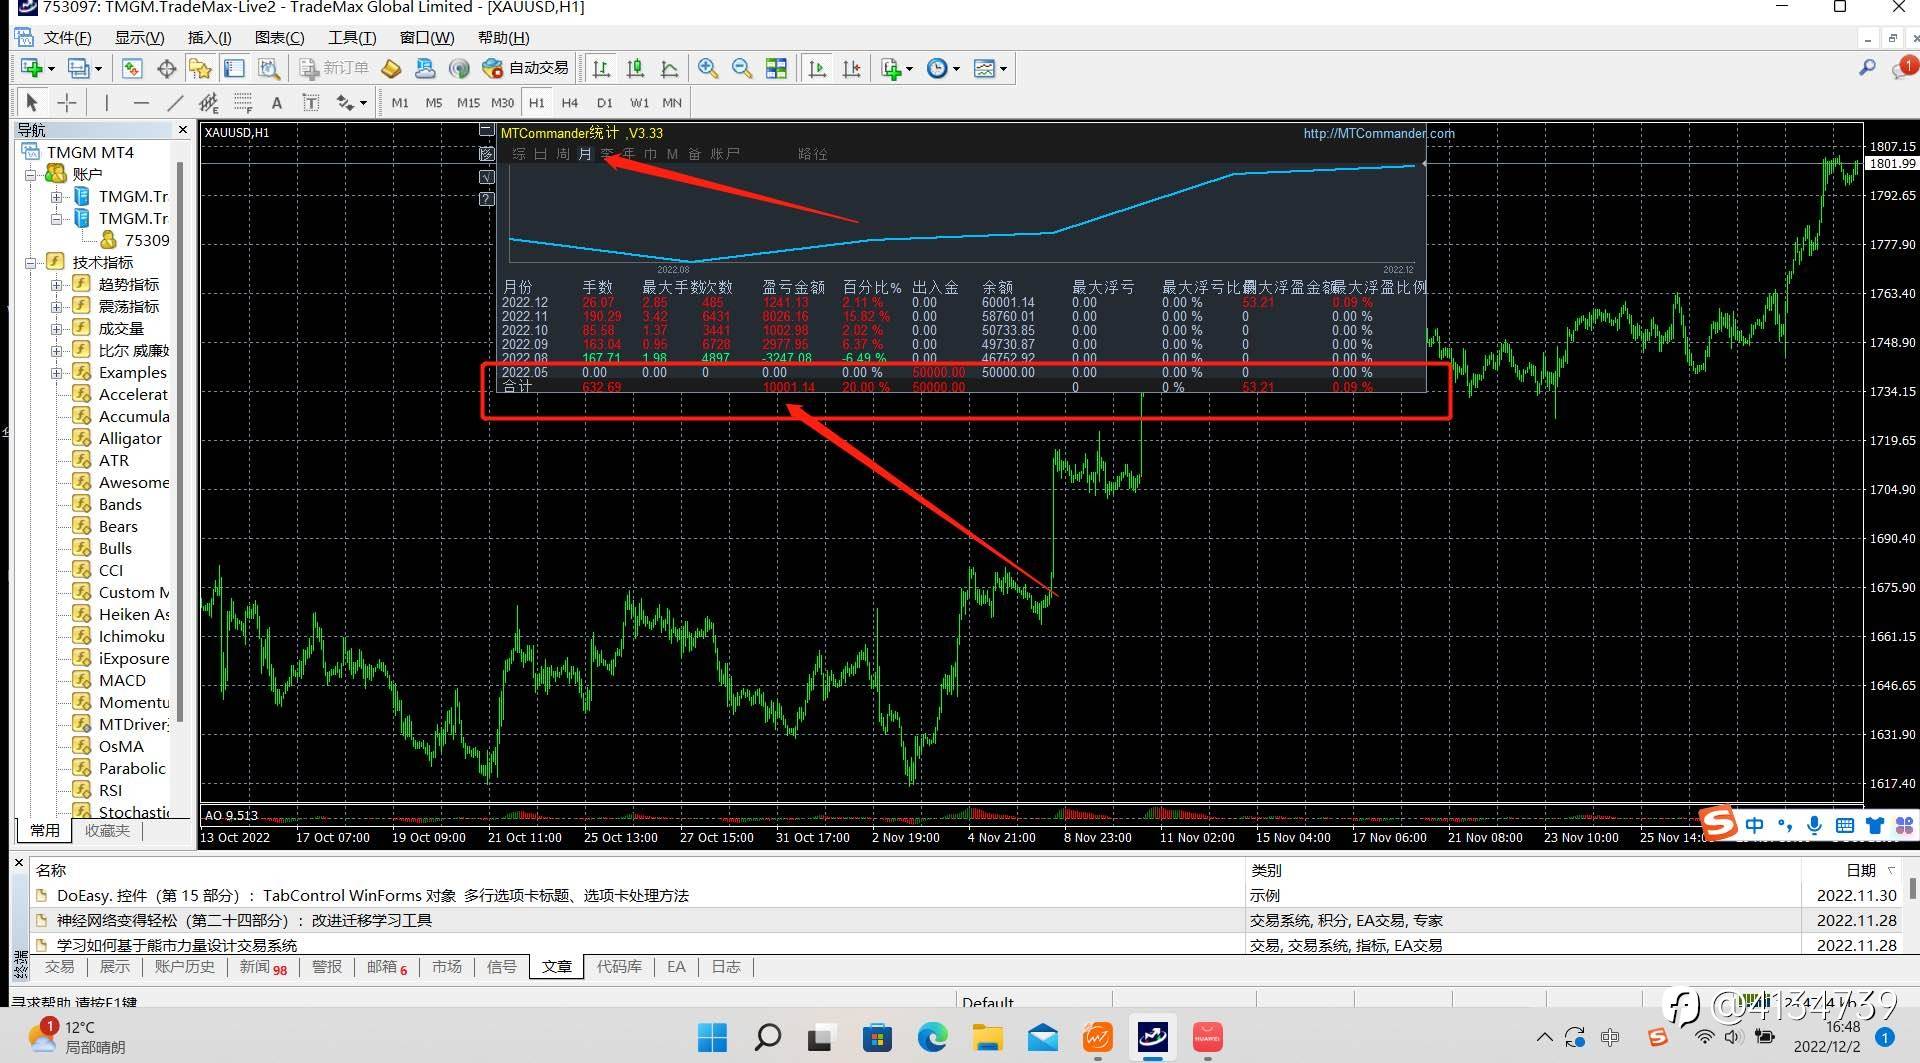Open the 显示(V) menu

coord(139,37)
